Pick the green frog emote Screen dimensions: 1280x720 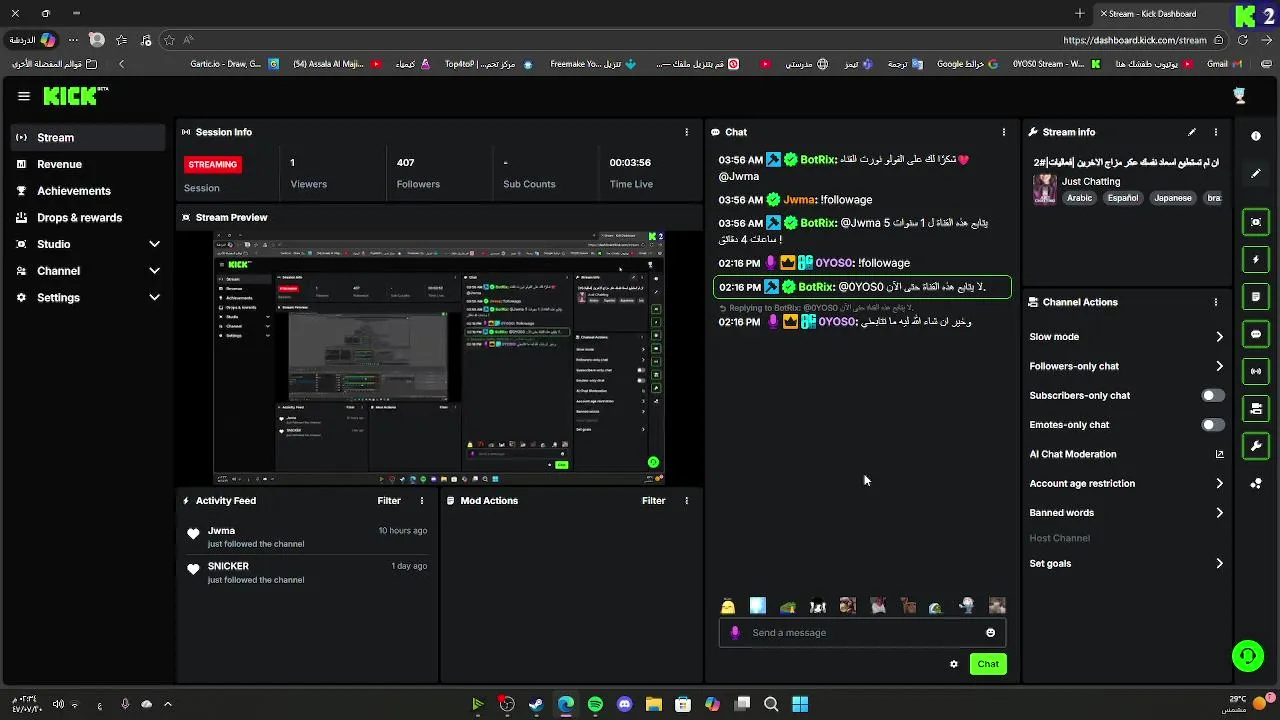[x=788, y=606]
